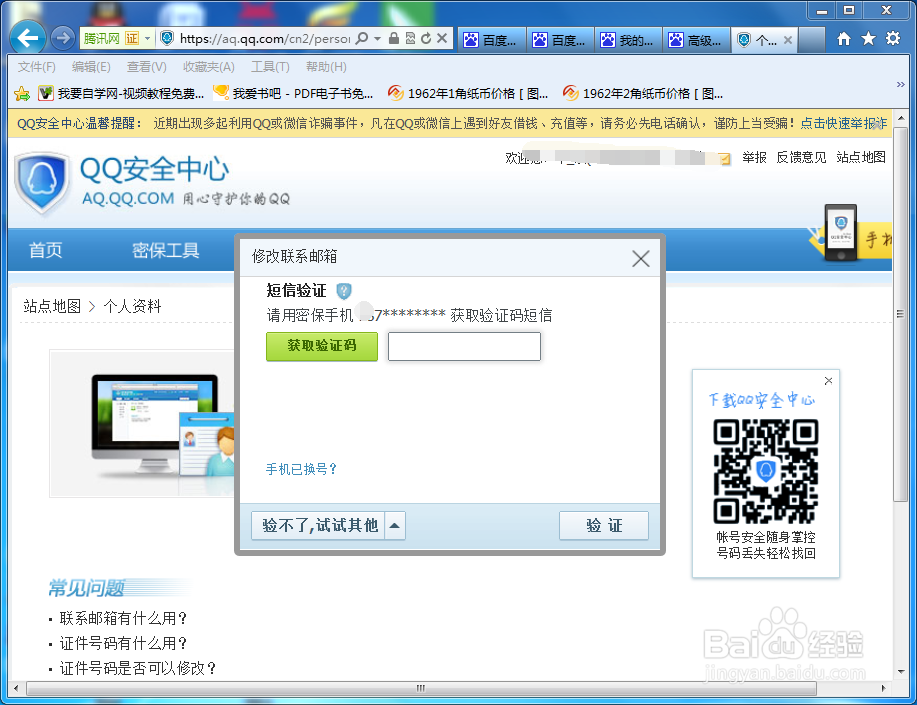This screenshot has height=705, width=917.
Task: Click the mail envelope icon beside welcome text
Action: (725, 159)
